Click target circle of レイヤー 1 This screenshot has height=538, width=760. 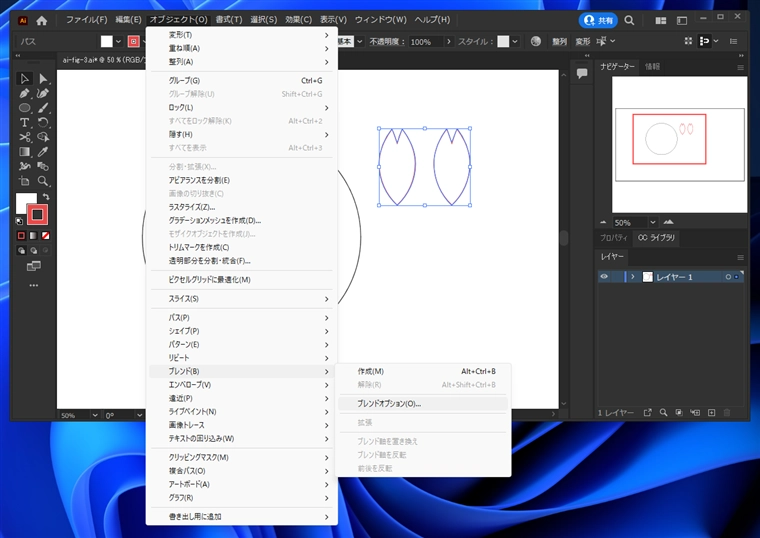(x=728, y=277)
